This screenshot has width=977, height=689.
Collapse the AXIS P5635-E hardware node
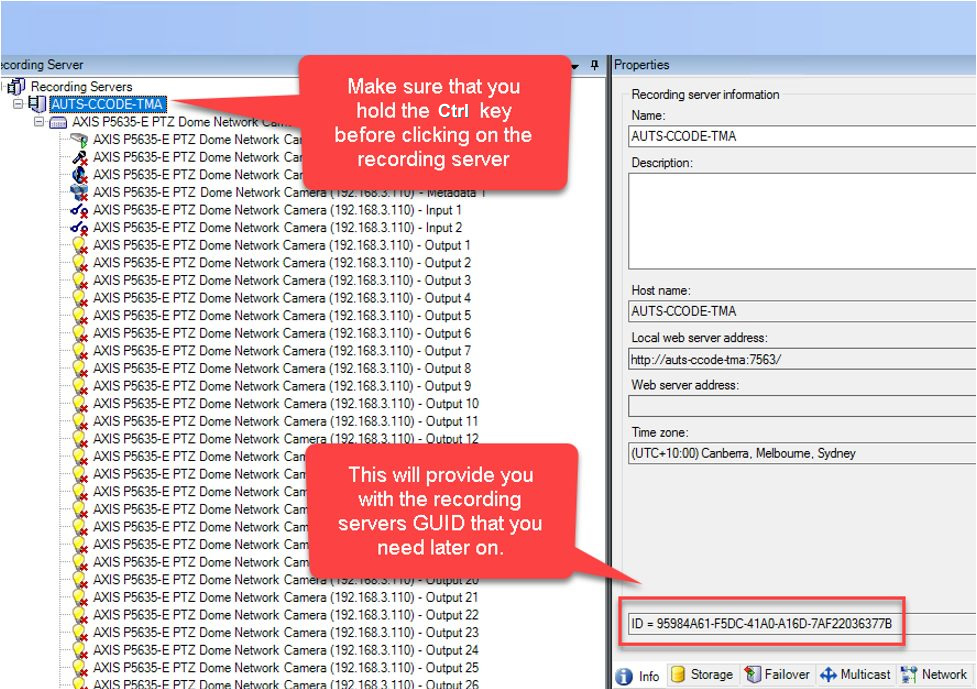point(39,122)
